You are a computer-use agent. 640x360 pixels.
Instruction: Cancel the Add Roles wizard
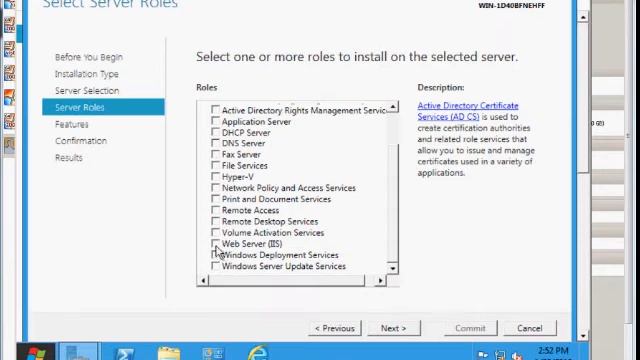point(529,328)
